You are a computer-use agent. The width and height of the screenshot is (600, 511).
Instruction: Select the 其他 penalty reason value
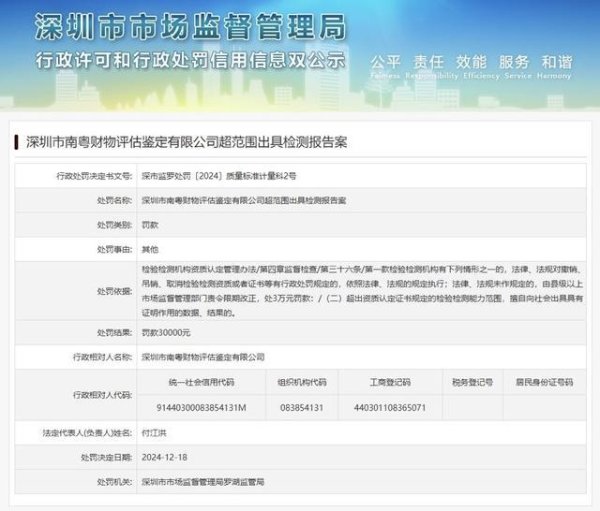coord(150,250)
